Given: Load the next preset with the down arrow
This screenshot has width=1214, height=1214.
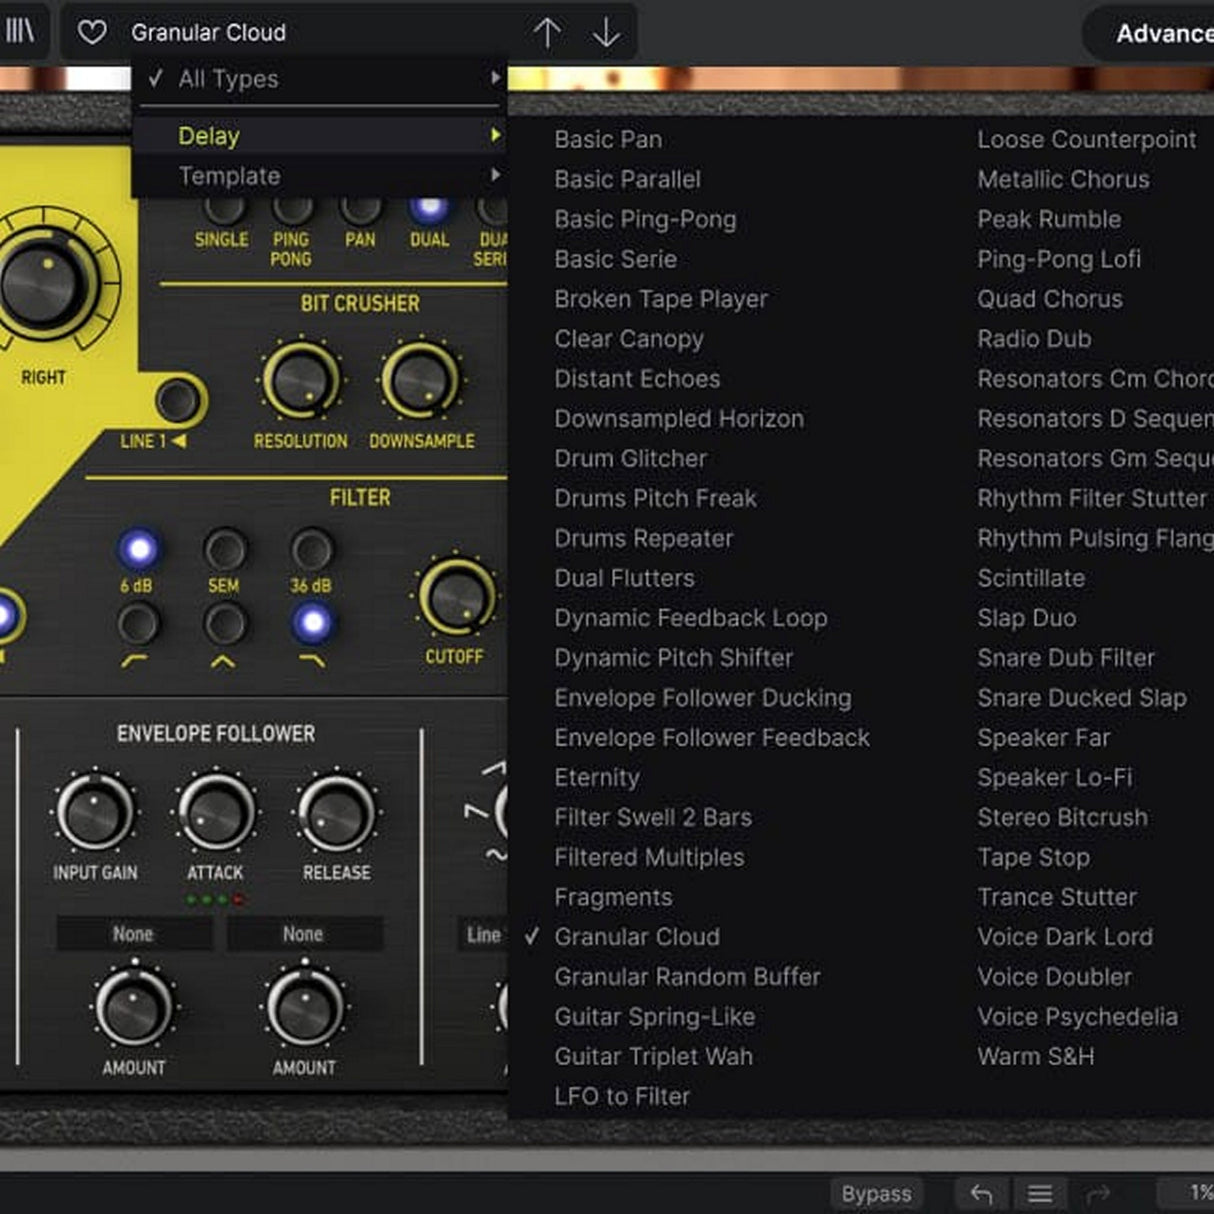Looking at the screenshot, I should (606, 31).
